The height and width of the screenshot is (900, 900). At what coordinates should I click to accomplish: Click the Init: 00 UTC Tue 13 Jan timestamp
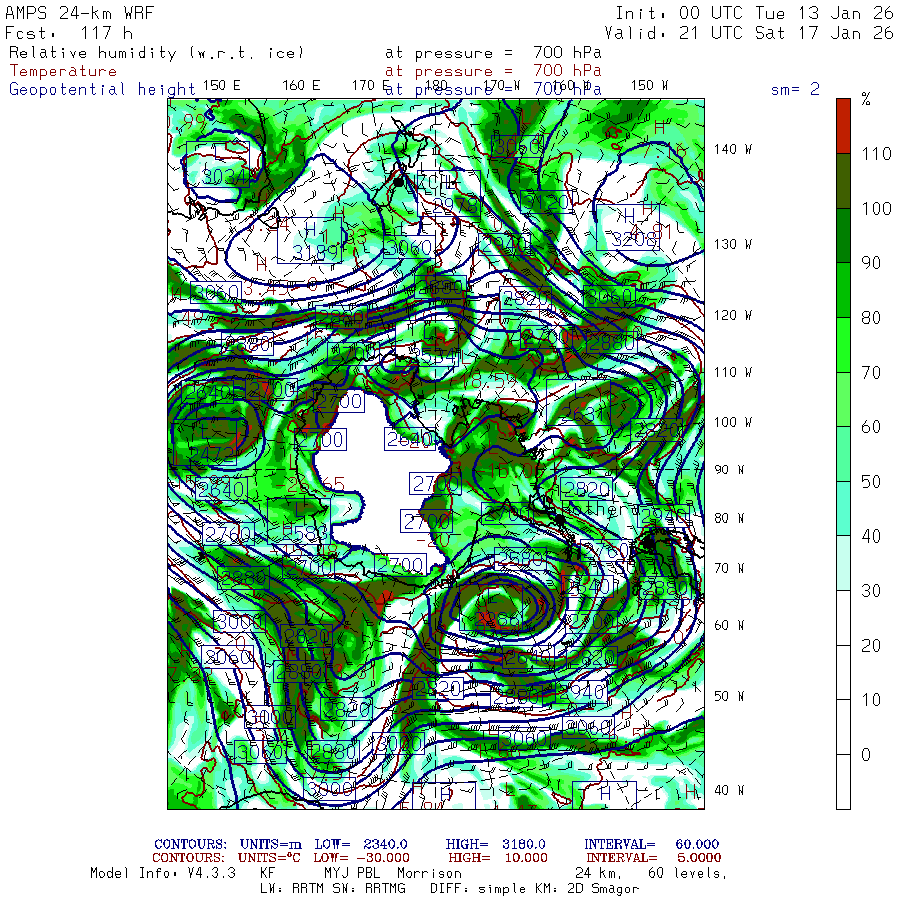754,13
